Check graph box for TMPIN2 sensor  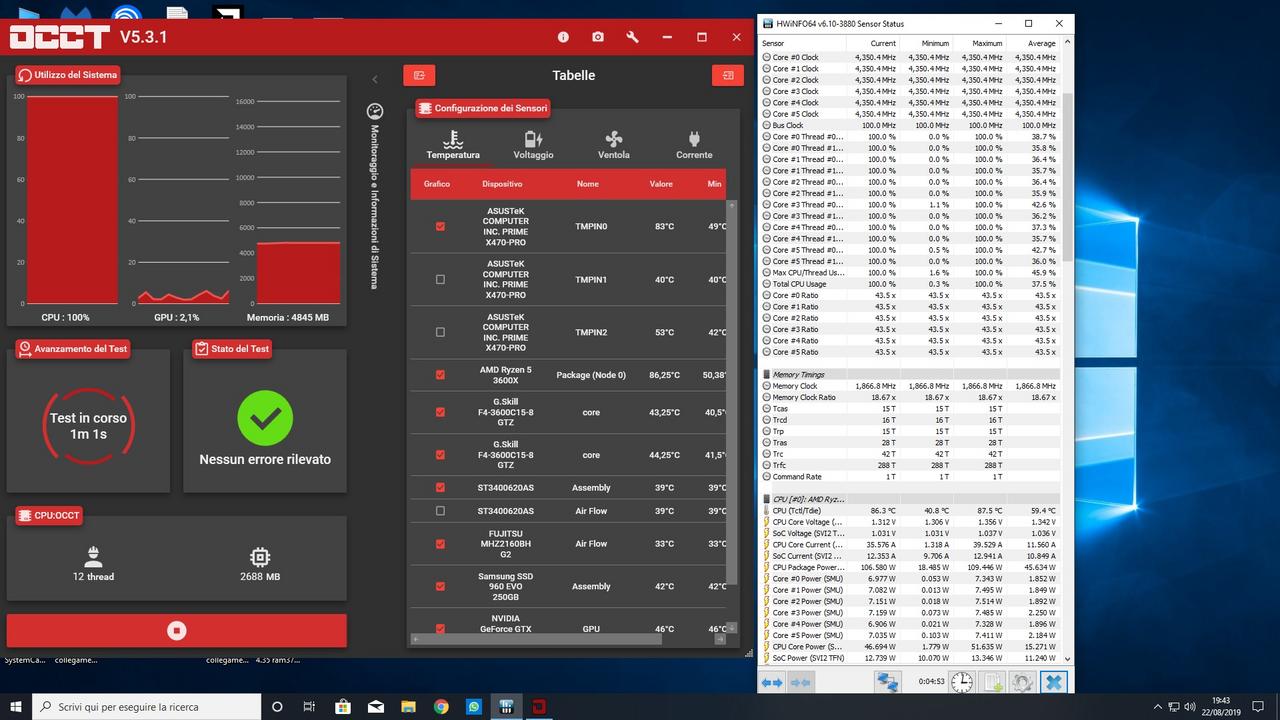(x=440, y=332)
